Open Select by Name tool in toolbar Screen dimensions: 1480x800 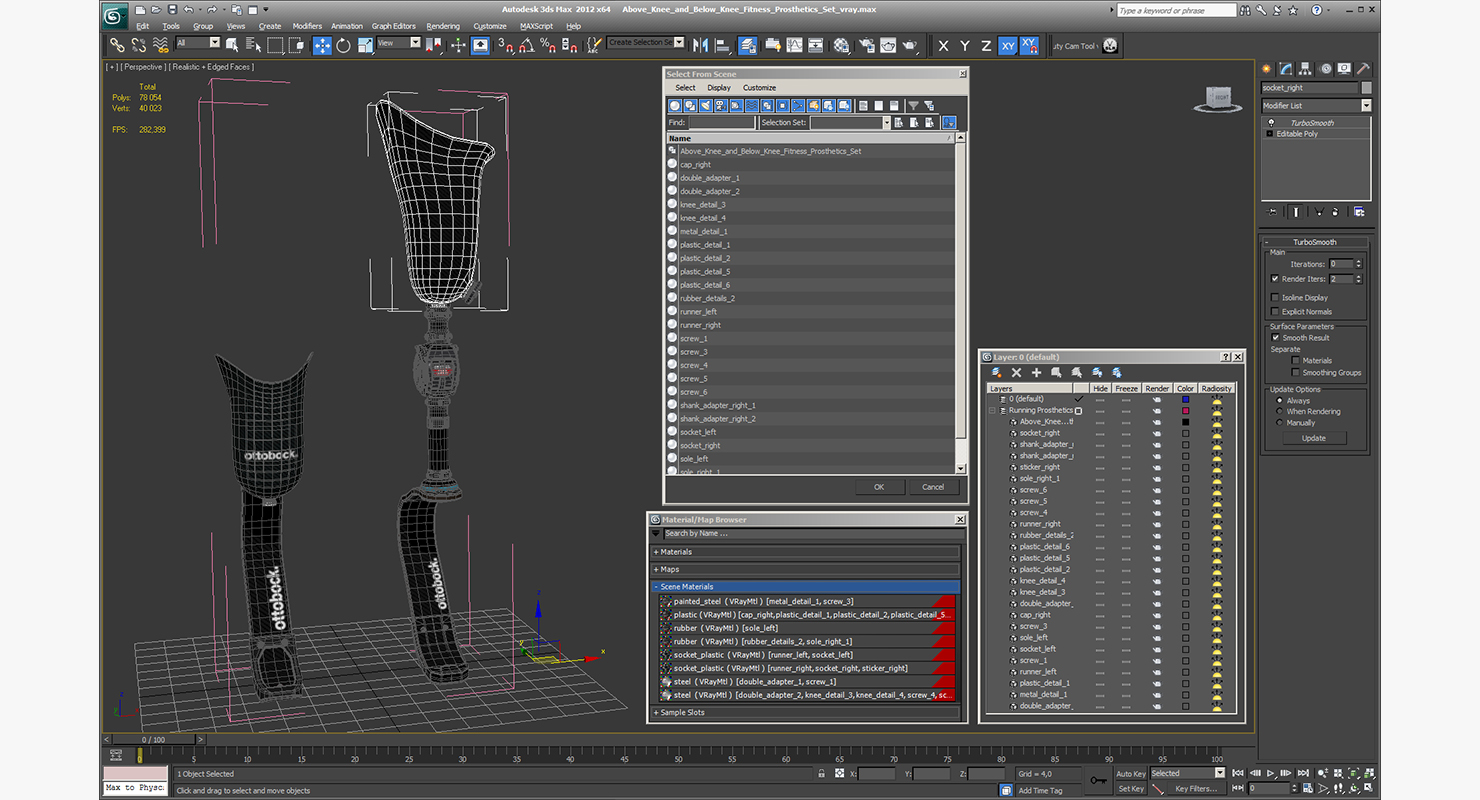click(253, 45)
